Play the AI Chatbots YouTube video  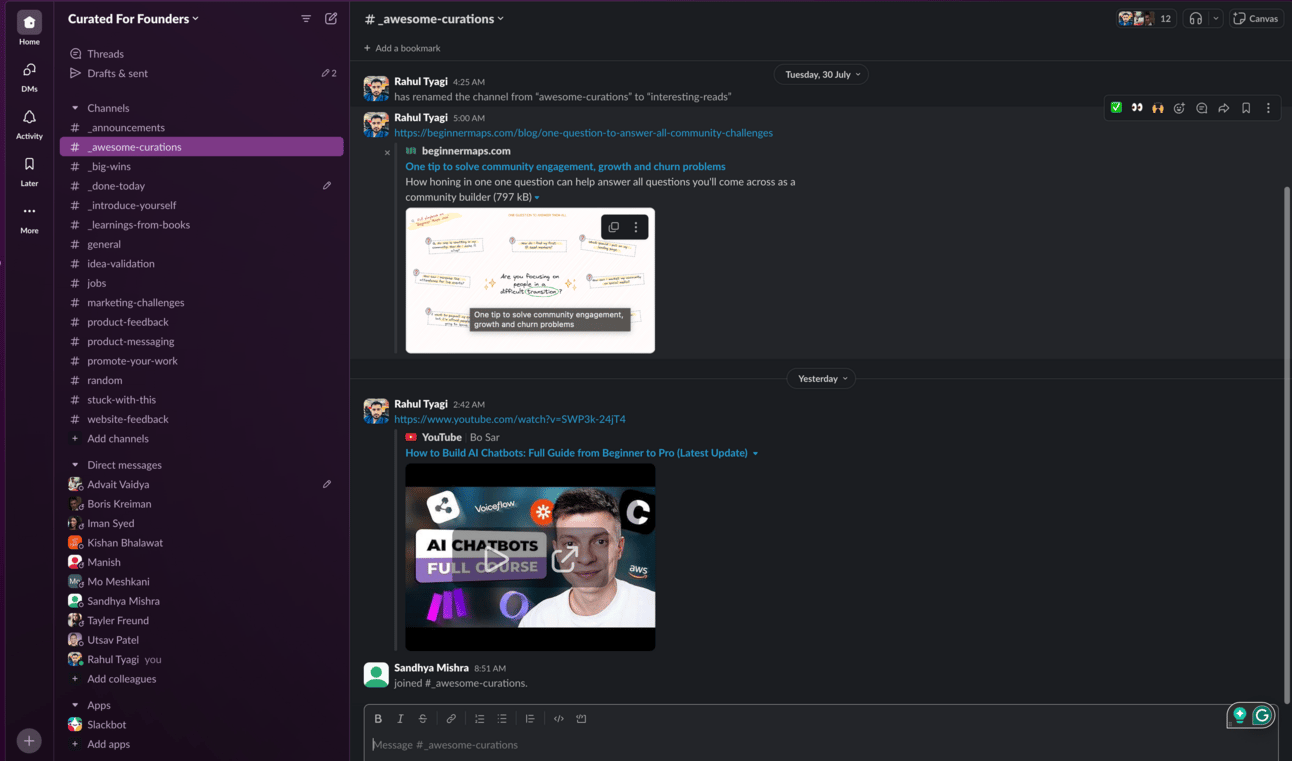pyautogui.click(x=496, y=558)
